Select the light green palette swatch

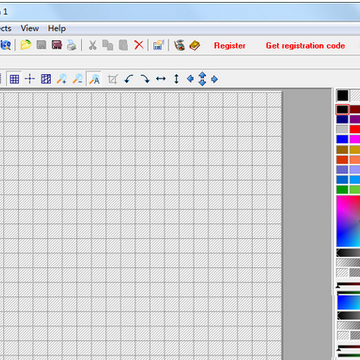[x=355, y=190]
